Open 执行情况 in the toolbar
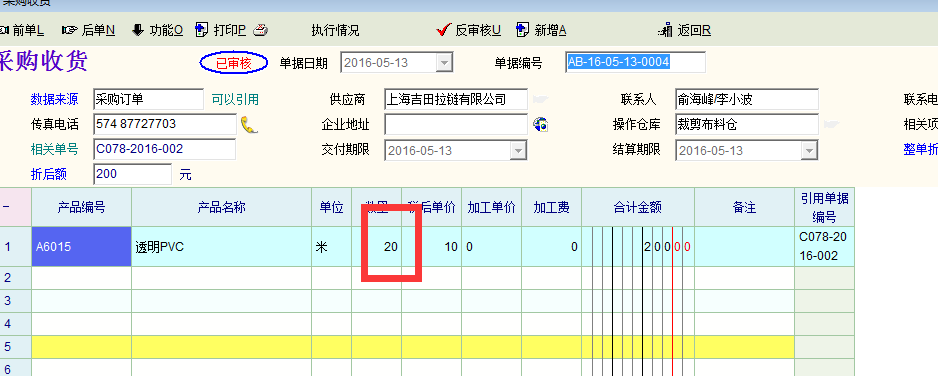The width and height of the screenshot is (938, 376). tap(335, 30)
